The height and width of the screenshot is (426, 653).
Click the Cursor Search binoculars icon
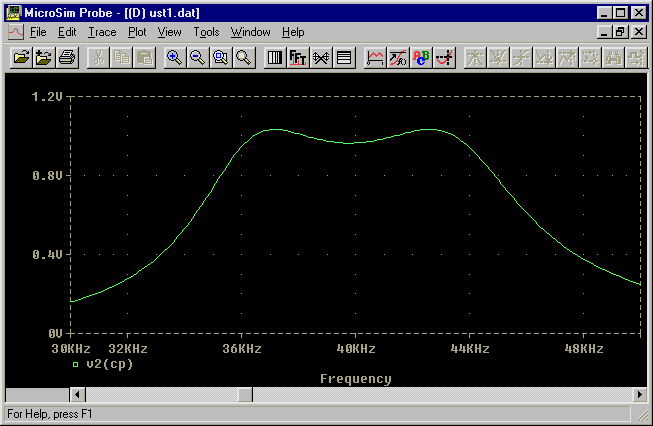coord(613,57)
